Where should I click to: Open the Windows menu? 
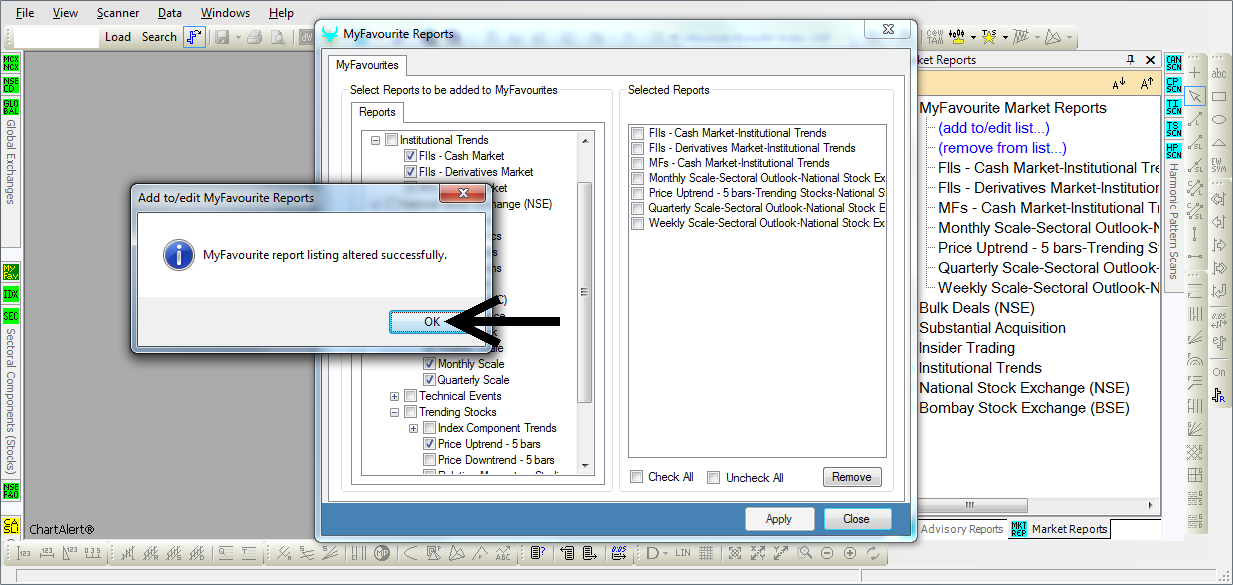(x=225, y=13)
